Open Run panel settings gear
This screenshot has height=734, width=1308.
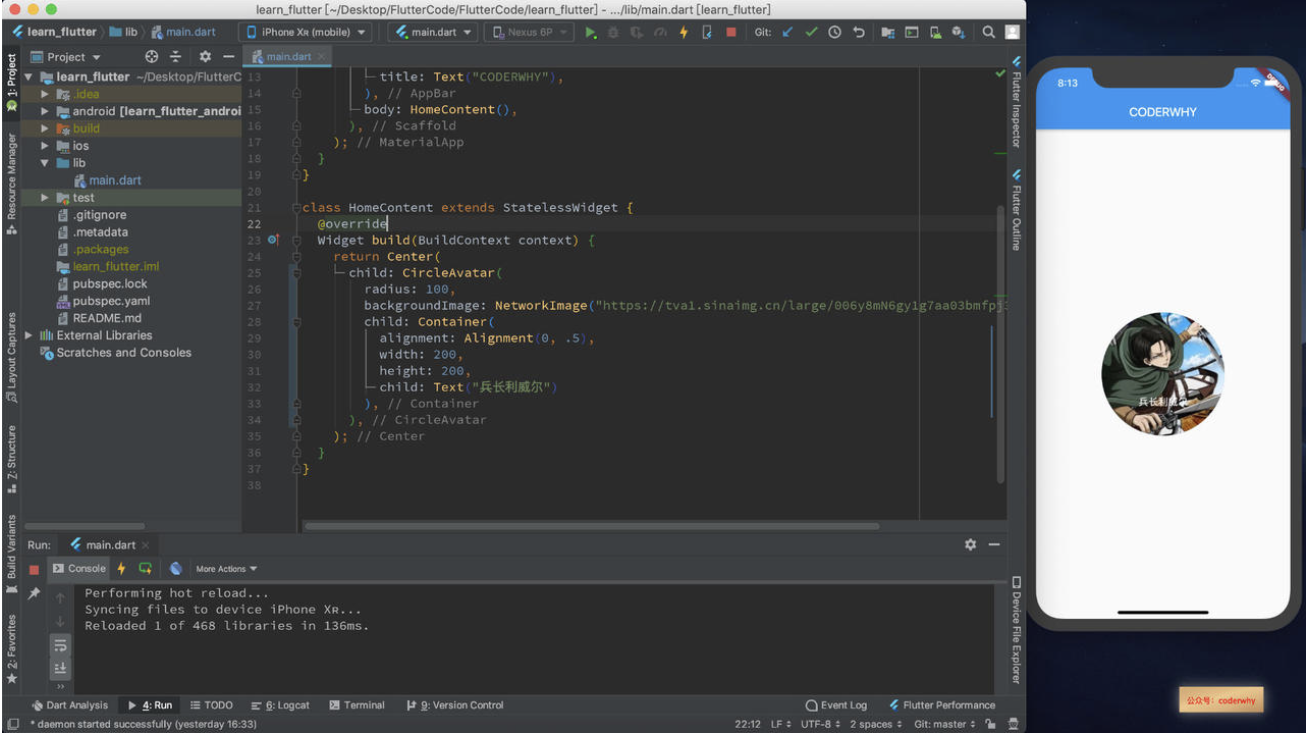[970, 545]
